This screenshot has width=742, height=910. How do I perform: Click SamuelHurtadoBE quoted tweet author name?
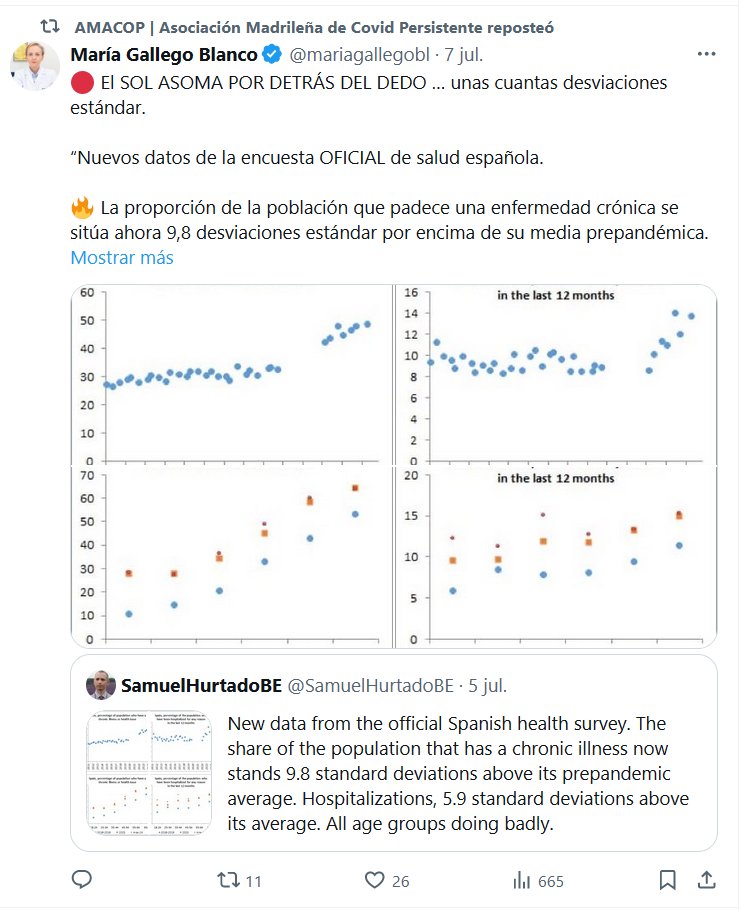coord(201,686)
